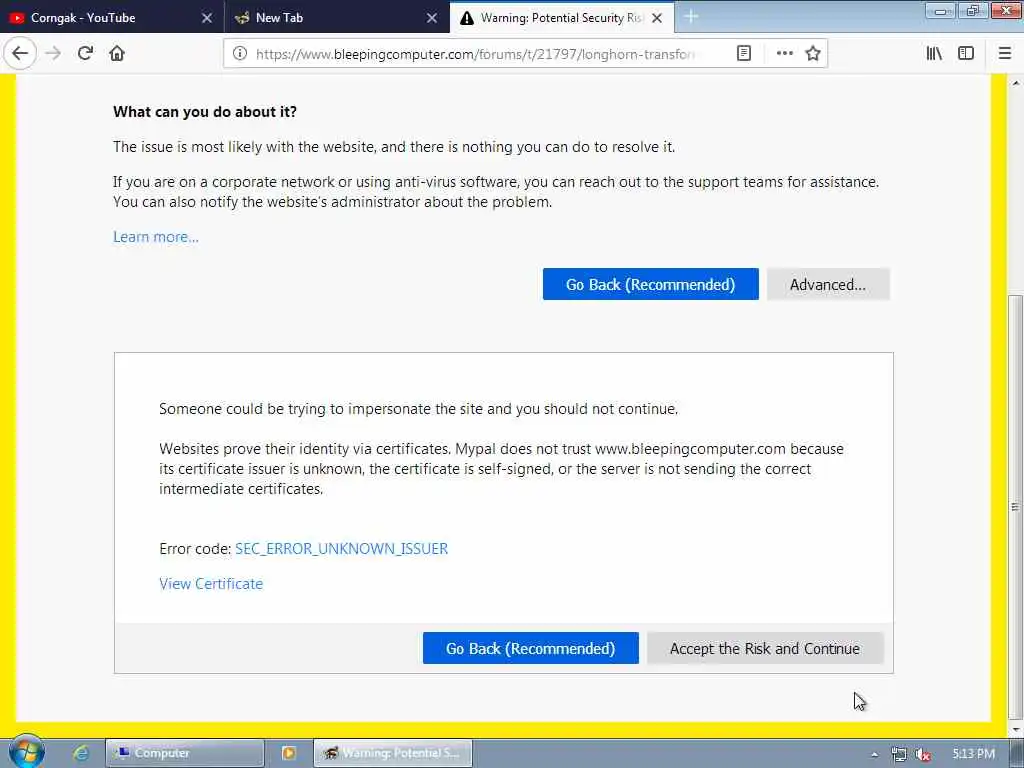
Task: Go back to the previous page arrow
Action: coord(20,54)
